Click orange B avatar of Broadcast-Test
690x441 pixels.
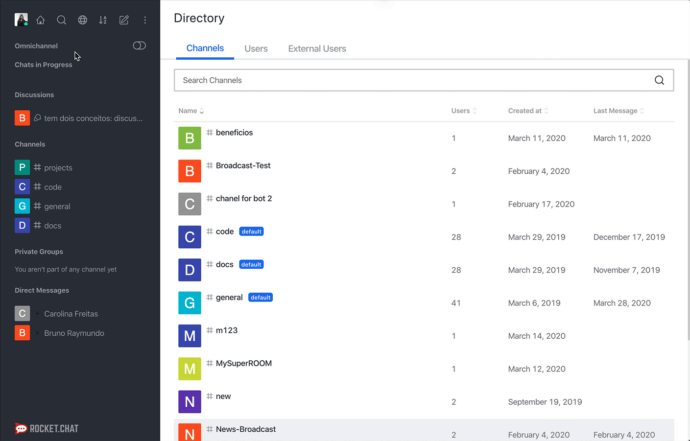[x=190, y=171]
